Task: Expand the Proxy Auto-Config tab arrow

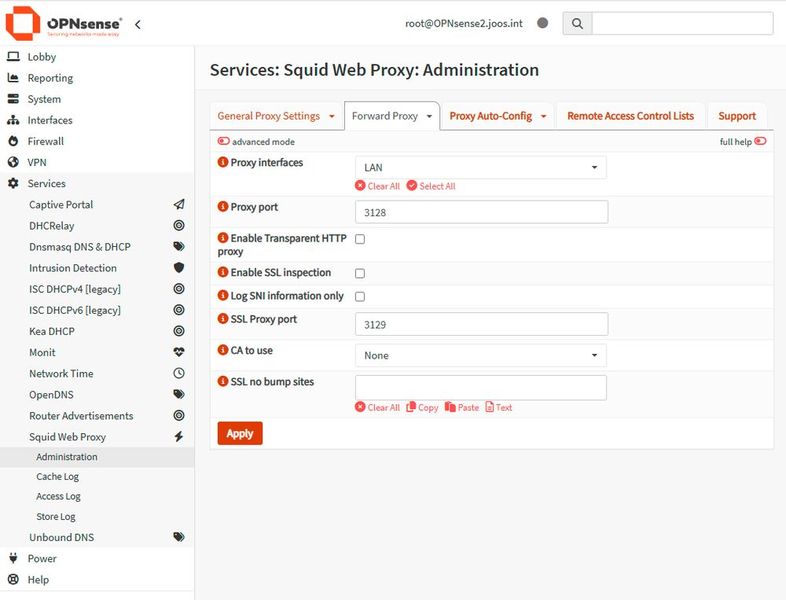Action: (543, 116)
